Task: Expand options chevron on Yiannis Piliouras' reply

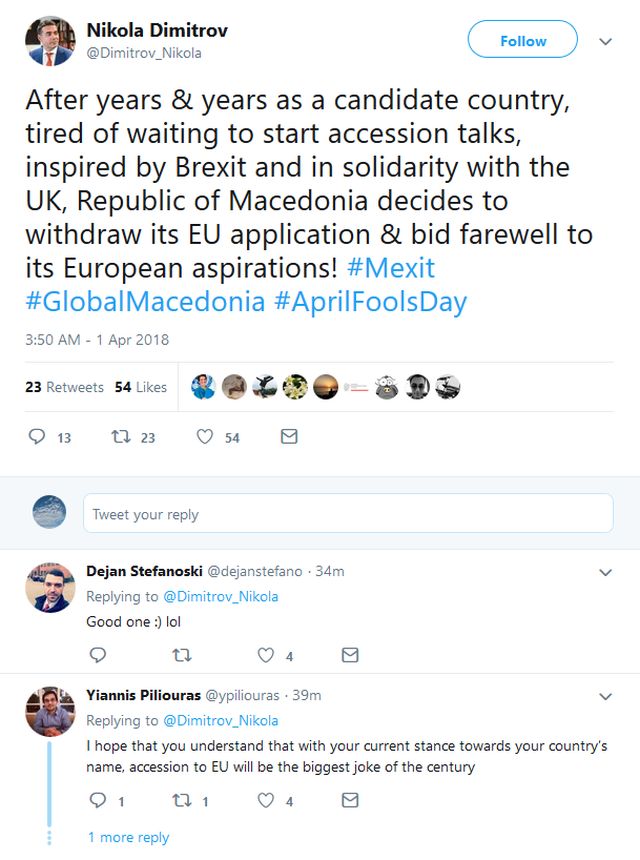Action: tap(605, 696)
